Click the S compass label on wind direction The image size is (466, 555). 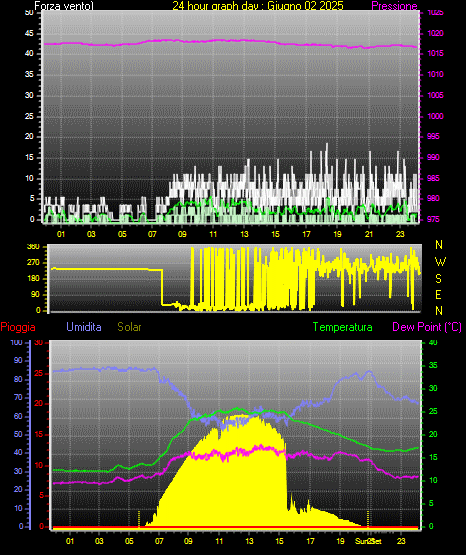438,279
